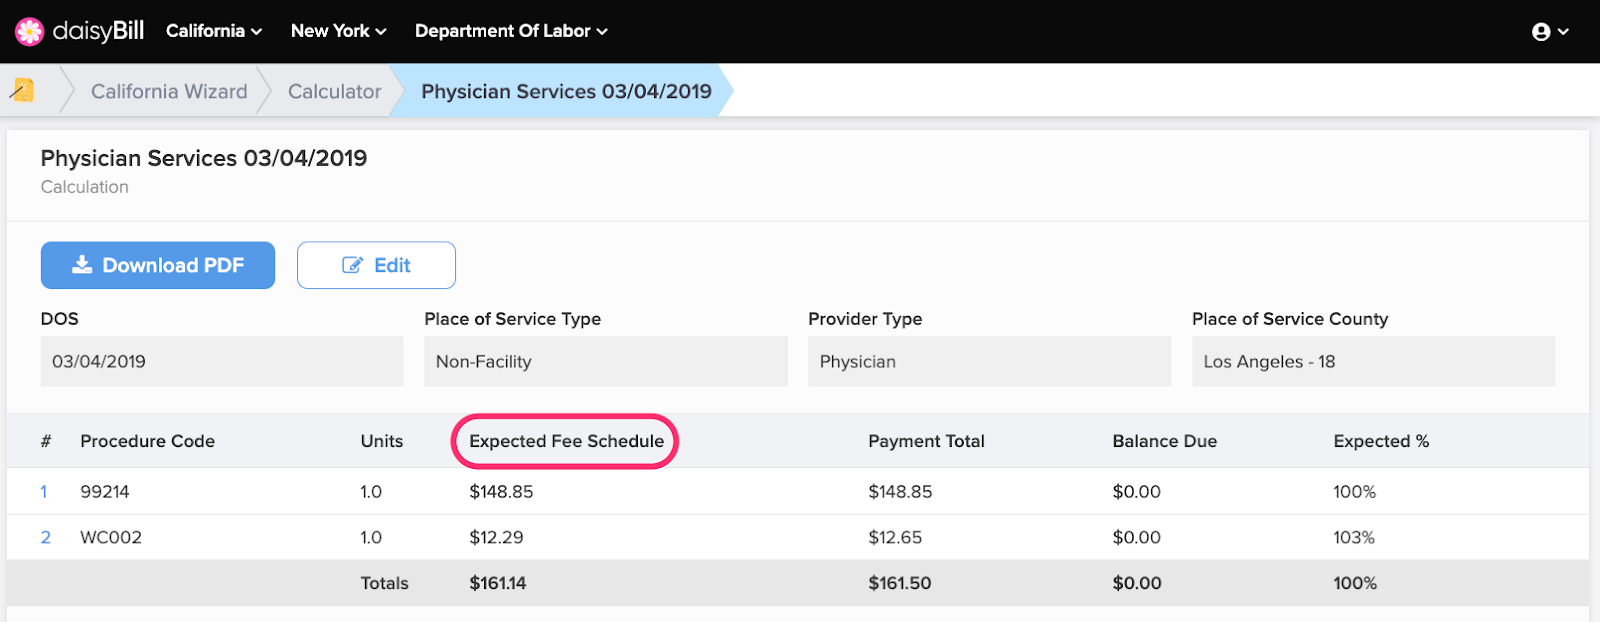
Task: Open the New York dropdown menu
Action: 338,31
